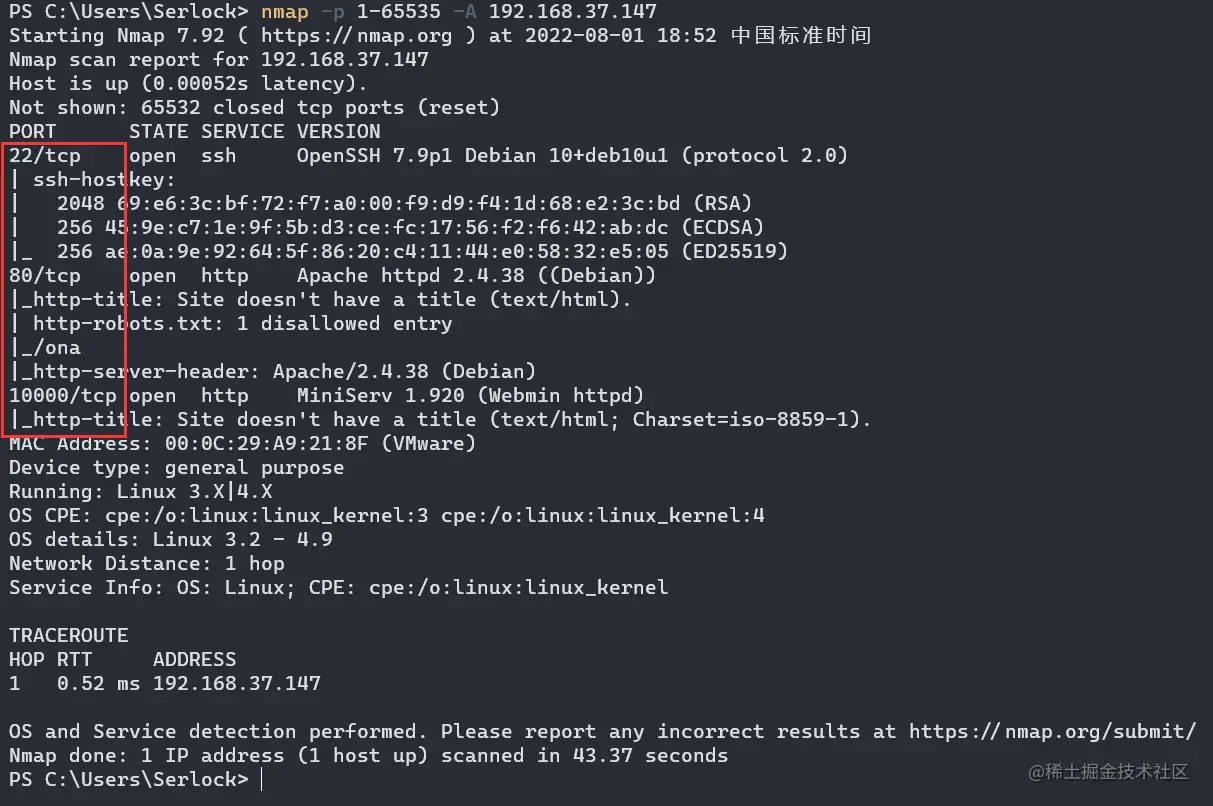This screenshot has height=806, width=1213.
Task: Click the TRACEROUTE heading
Action: coord(69,636)
